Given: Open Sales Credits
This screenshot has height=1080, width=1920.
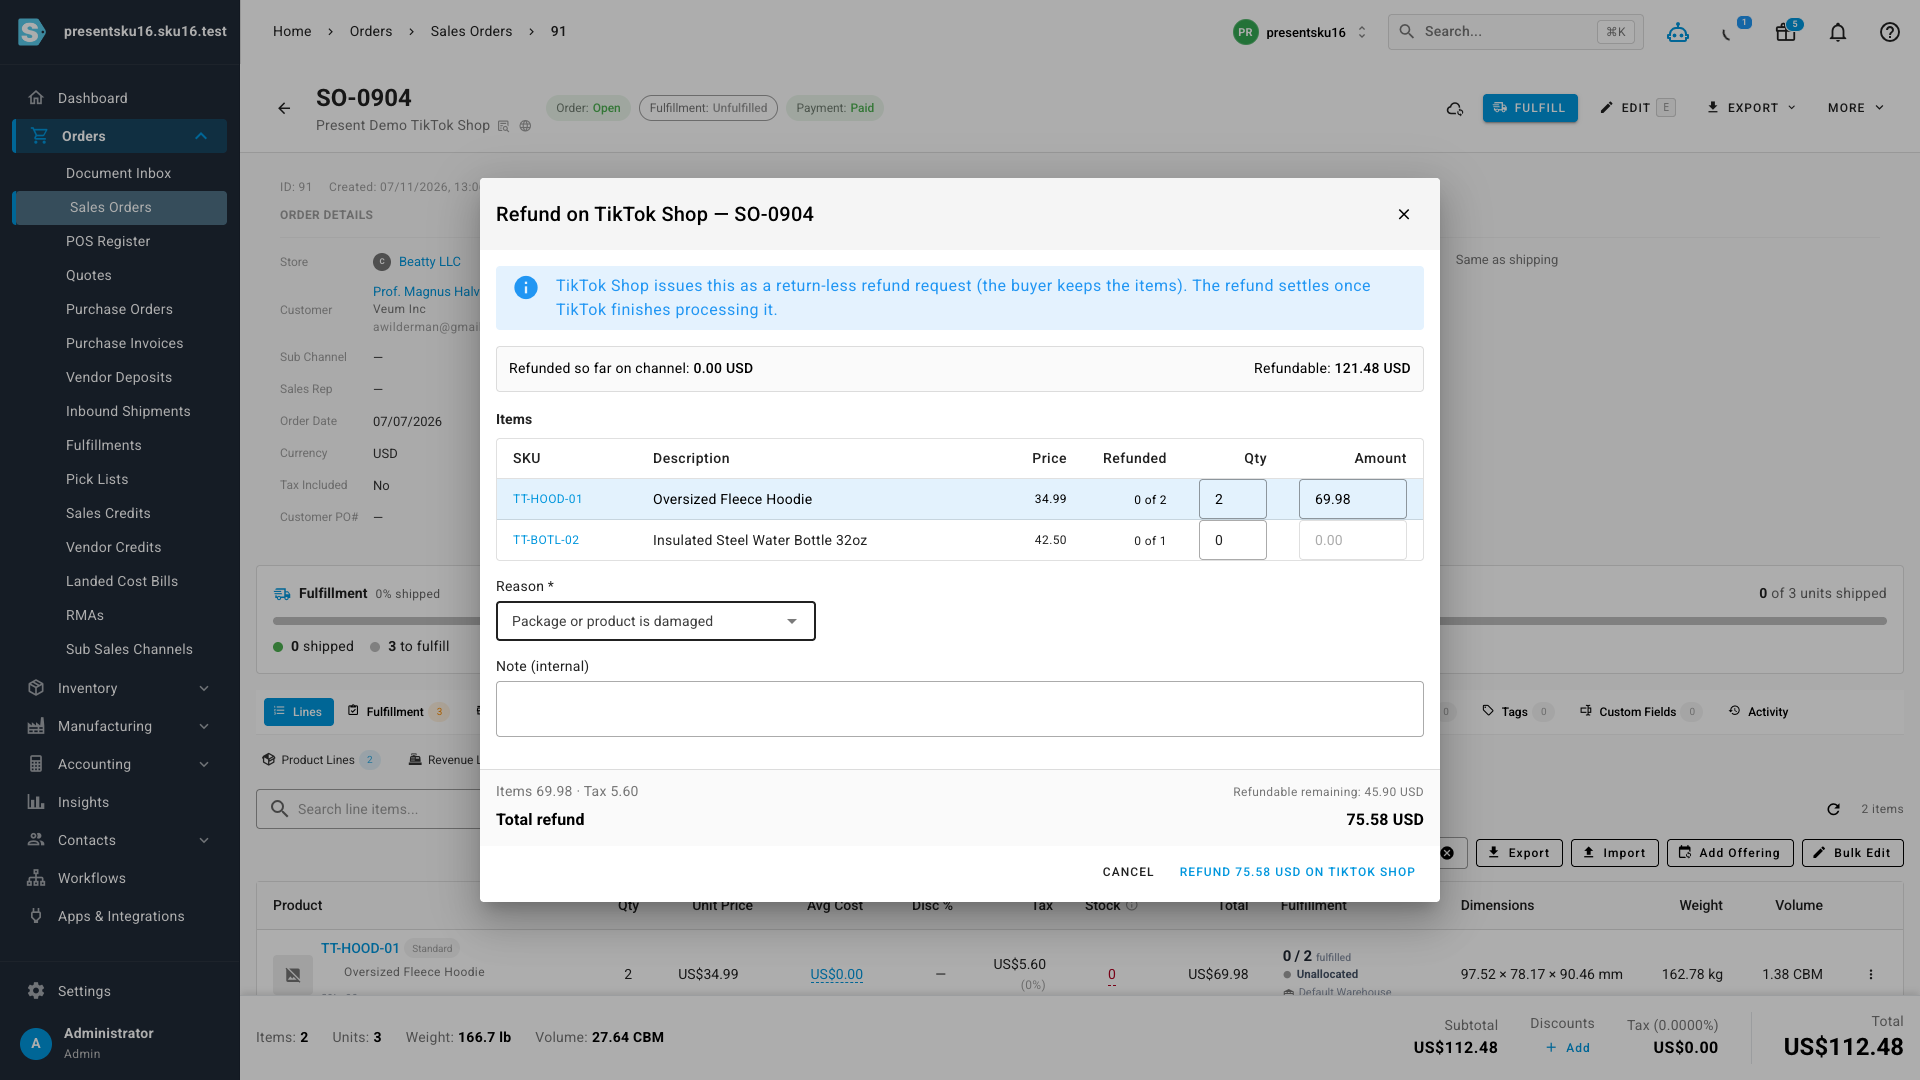Looking at the screenshot, I should [x=108, y=513].
